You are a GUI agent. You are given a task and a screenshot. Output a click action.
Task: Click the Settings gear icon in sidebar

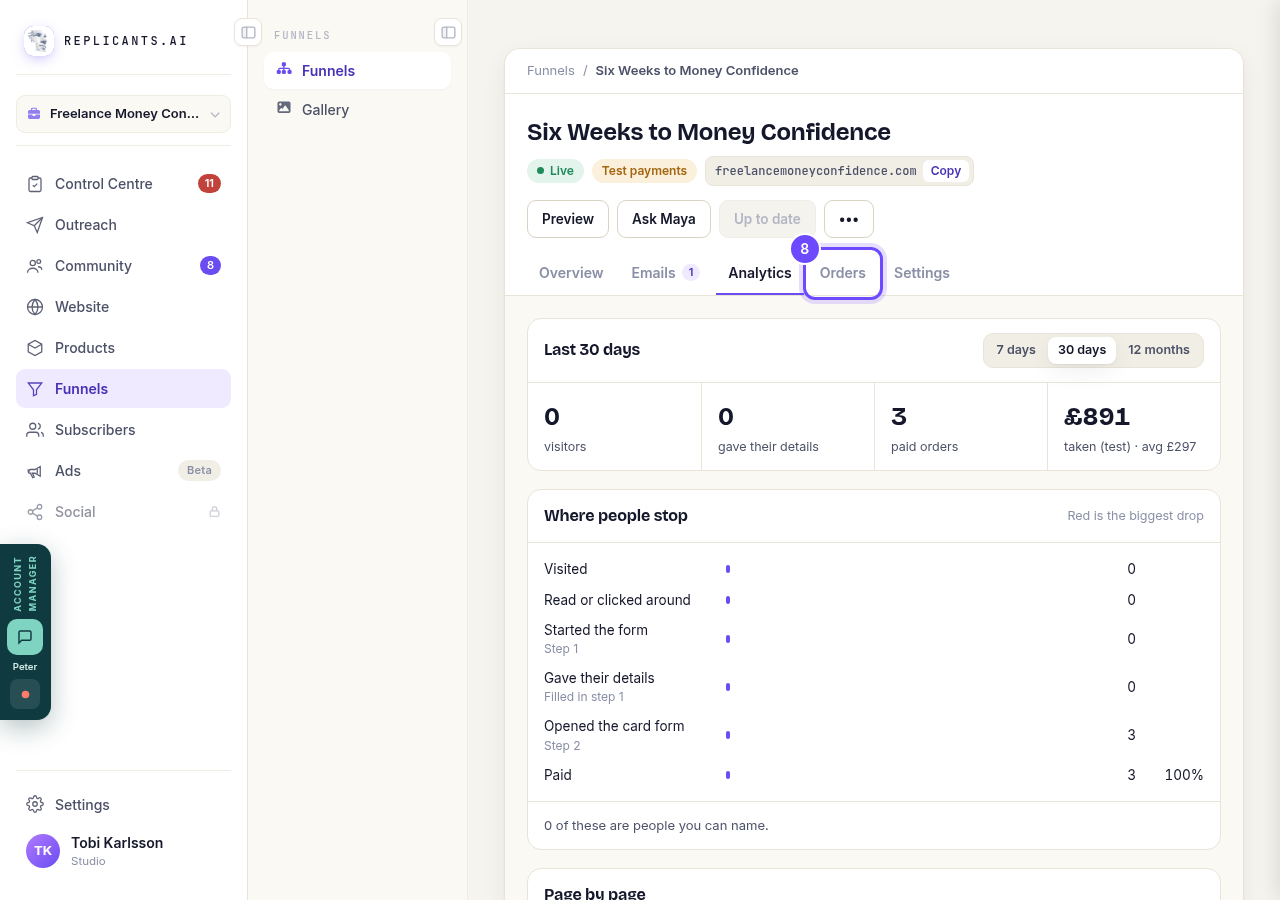[35, 805]
